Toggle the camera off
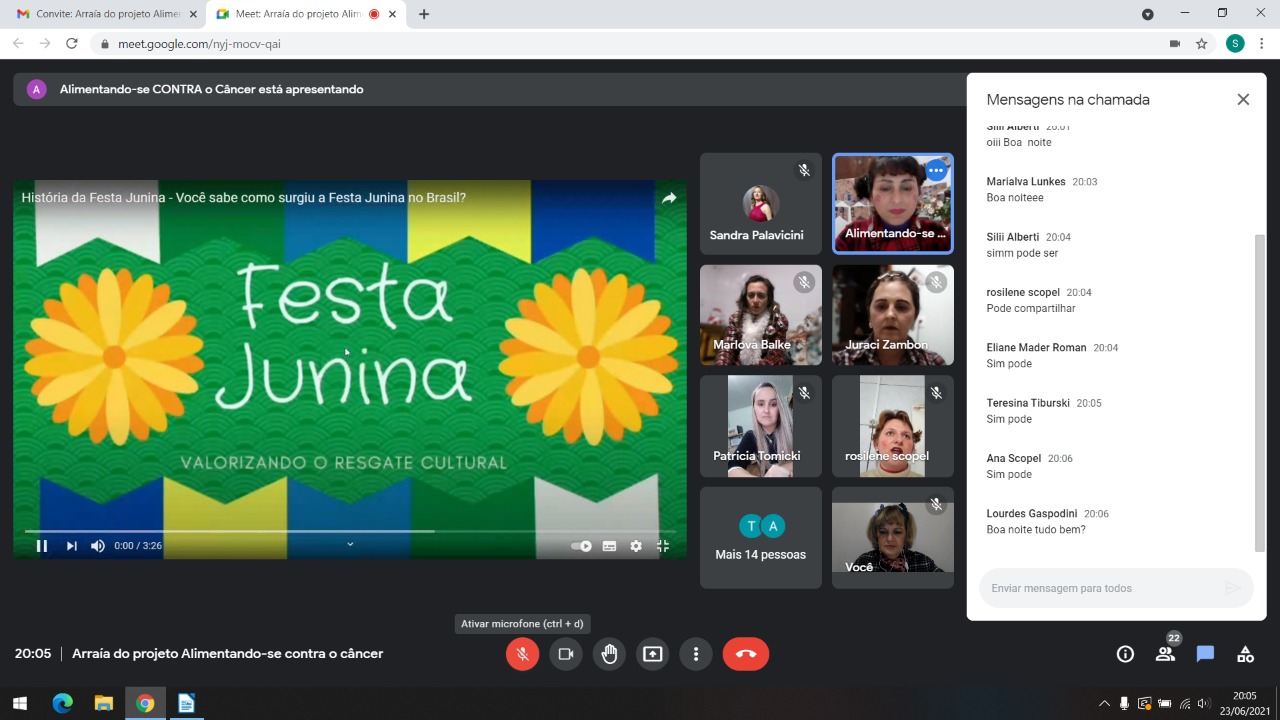1280x720 pixels. 565,654
